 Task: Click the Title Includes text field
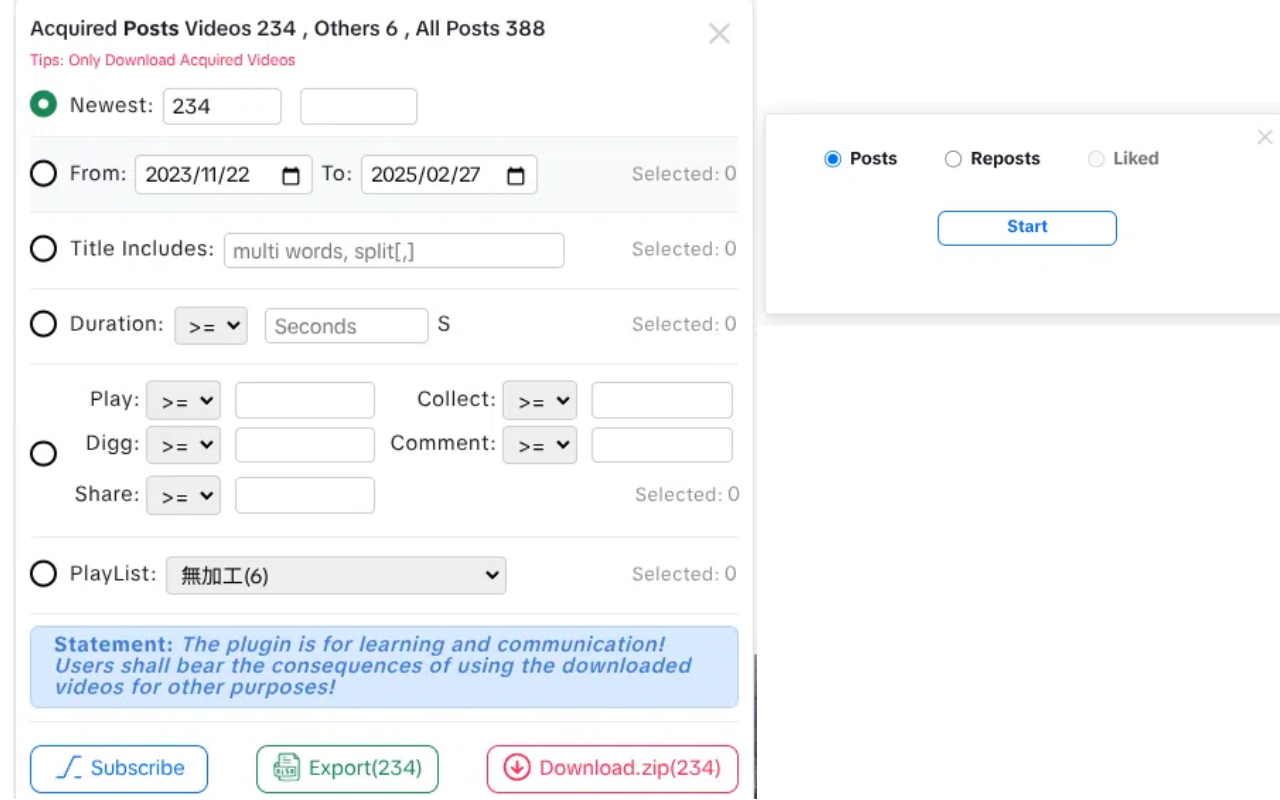coord(394,251)
